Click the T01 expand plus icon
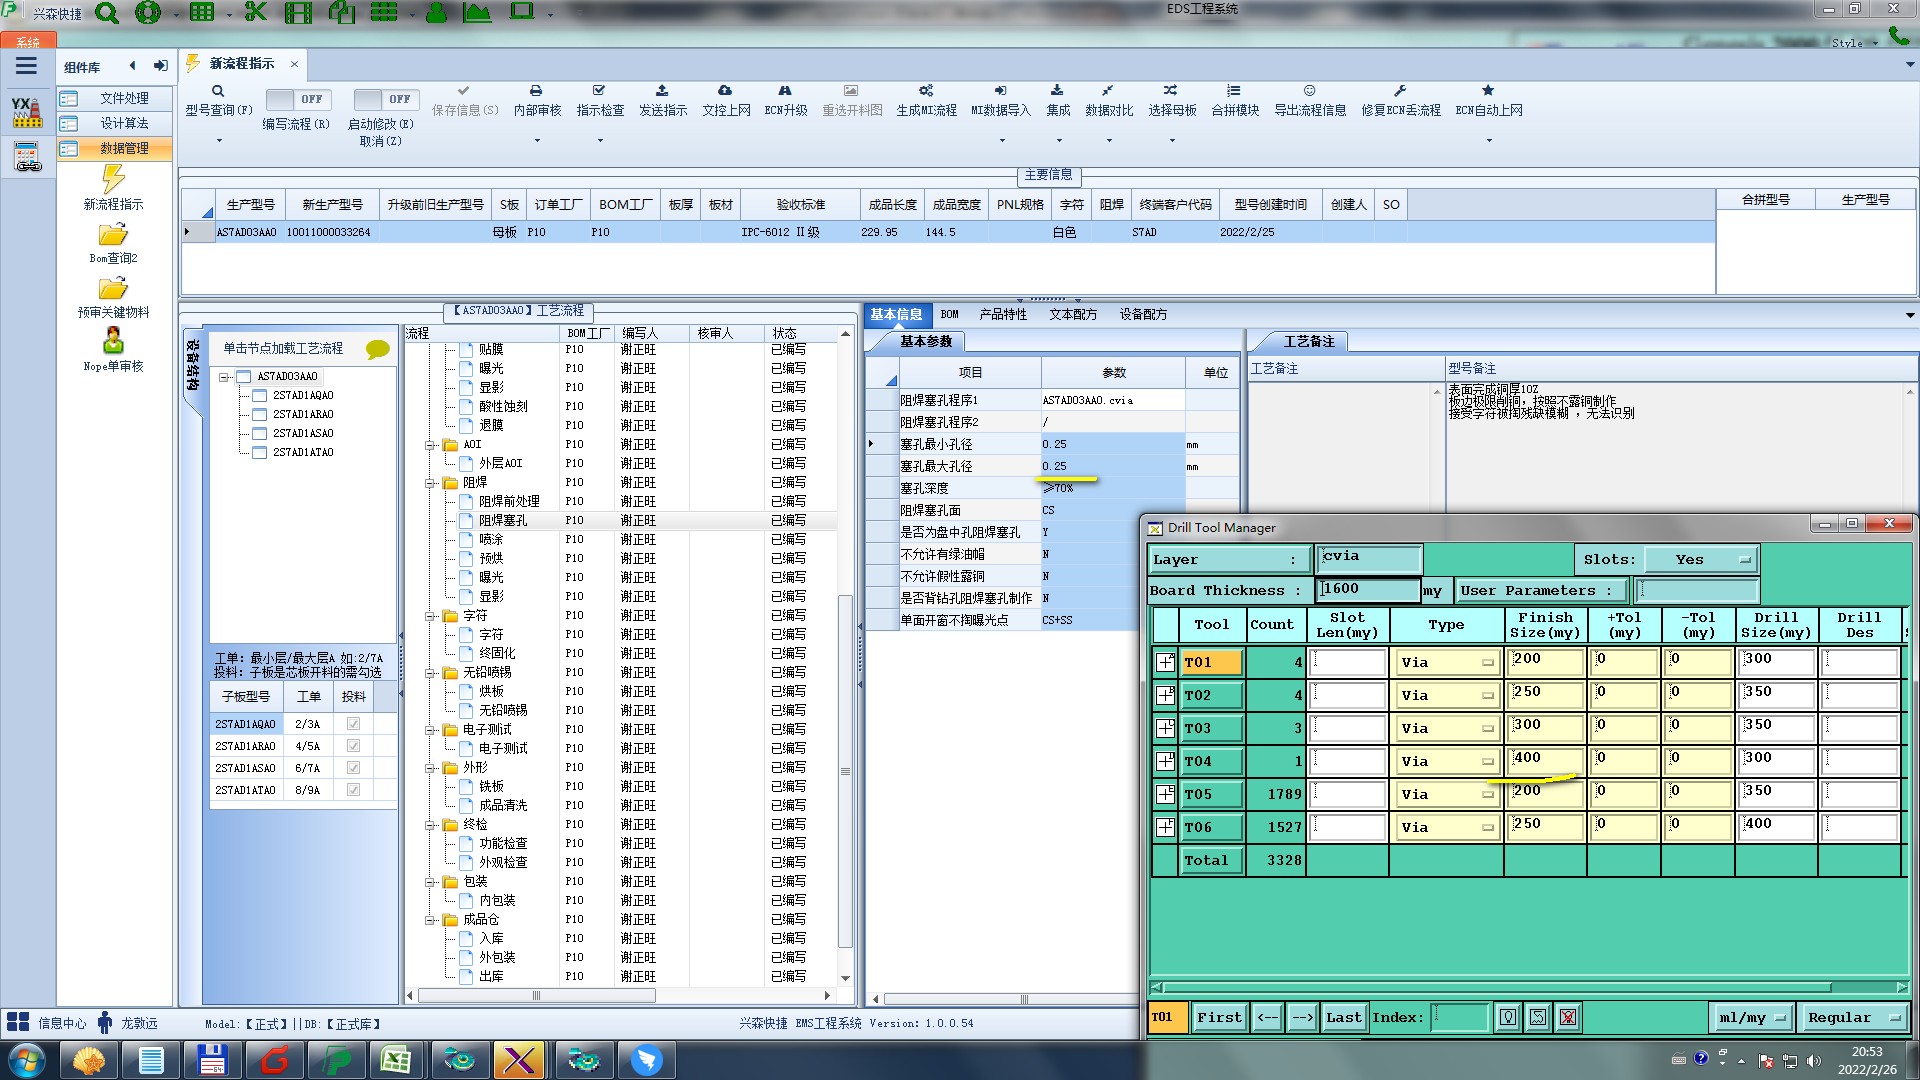Image resolution: width=1920 pixels, height=1080 pixels. [x=1165, y=662]
